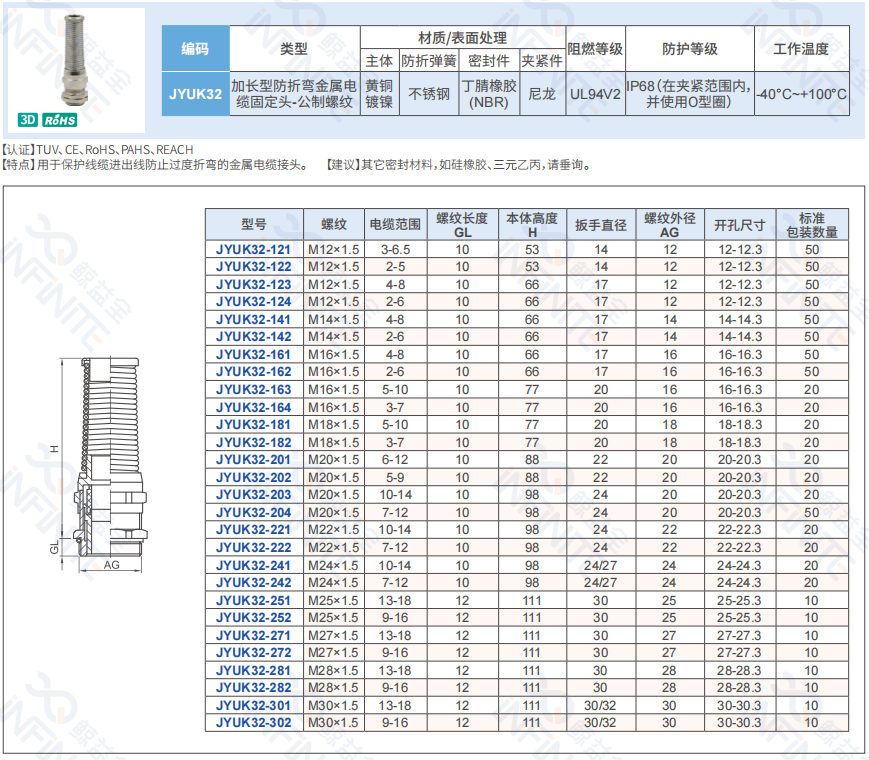The height and width of the screenshot is (760, 869).
Task: Click the 材质/表面处理 header cell
Action: [462, 38]
